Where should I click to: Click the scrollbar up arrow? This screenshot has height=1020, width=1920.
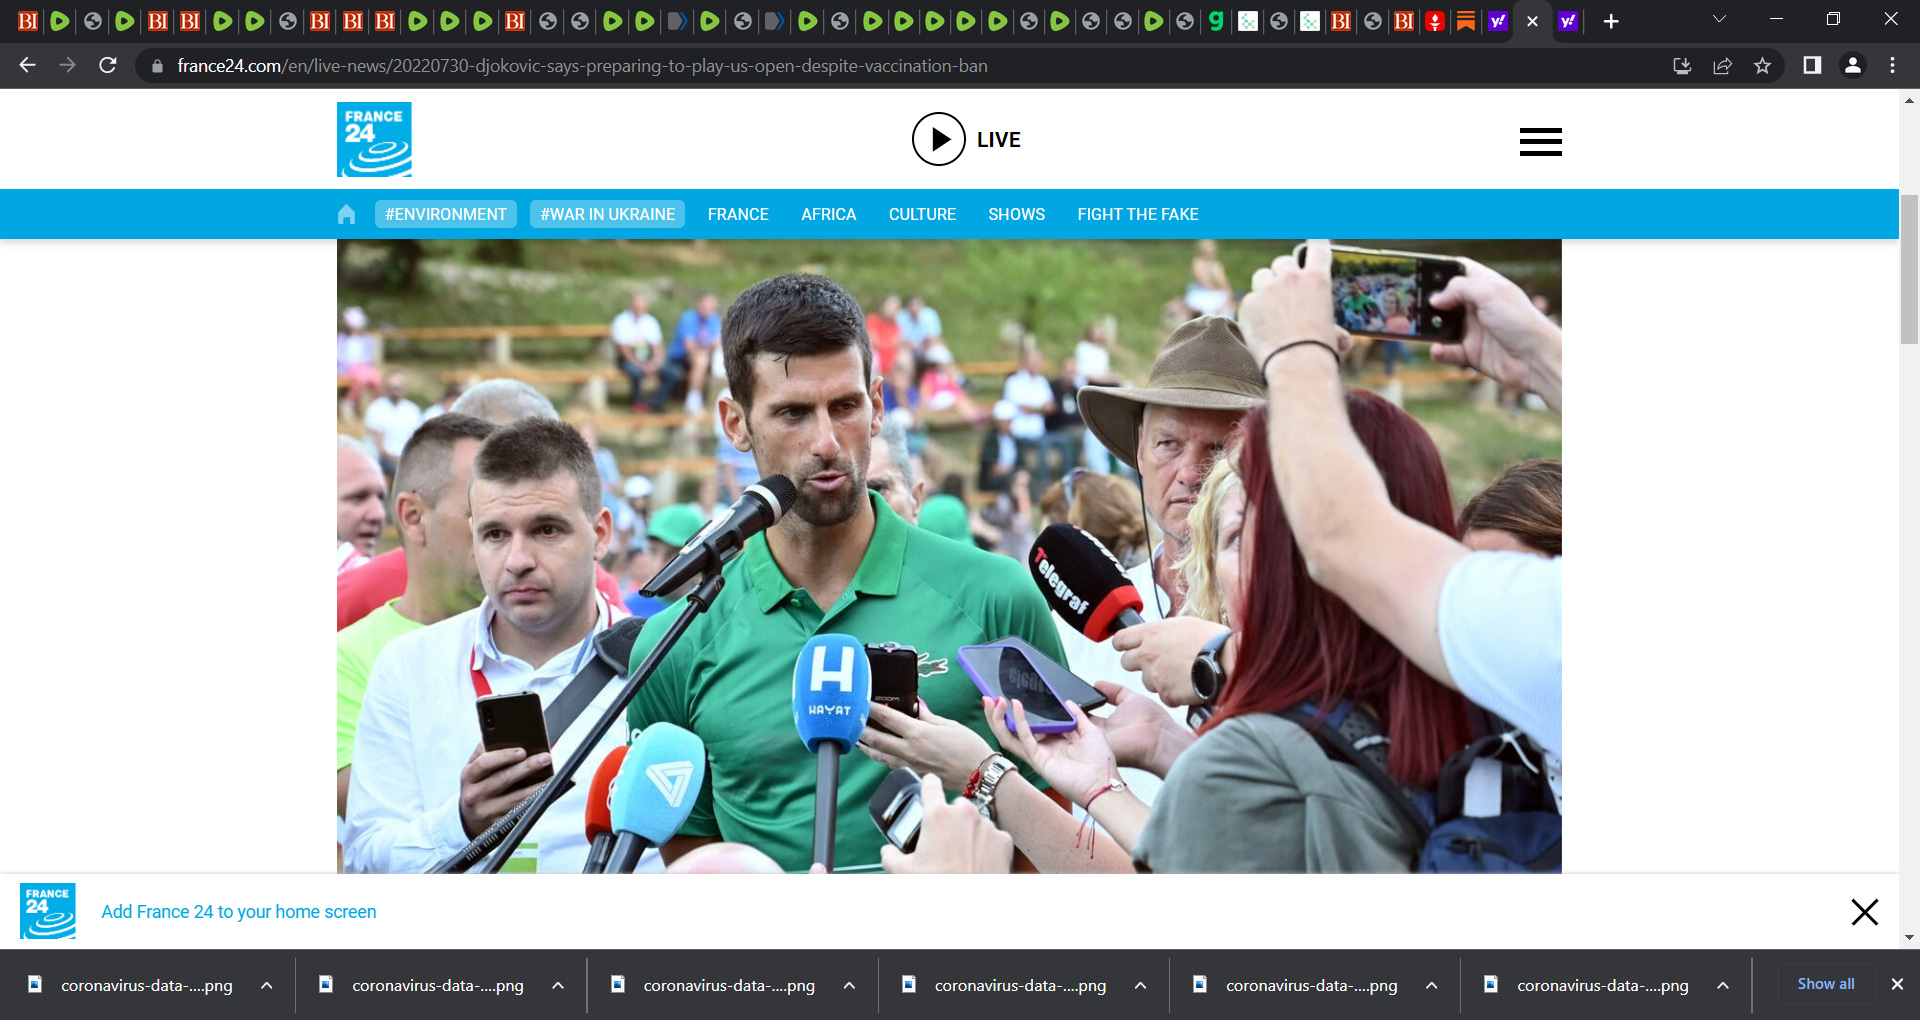coord(1909,100)
